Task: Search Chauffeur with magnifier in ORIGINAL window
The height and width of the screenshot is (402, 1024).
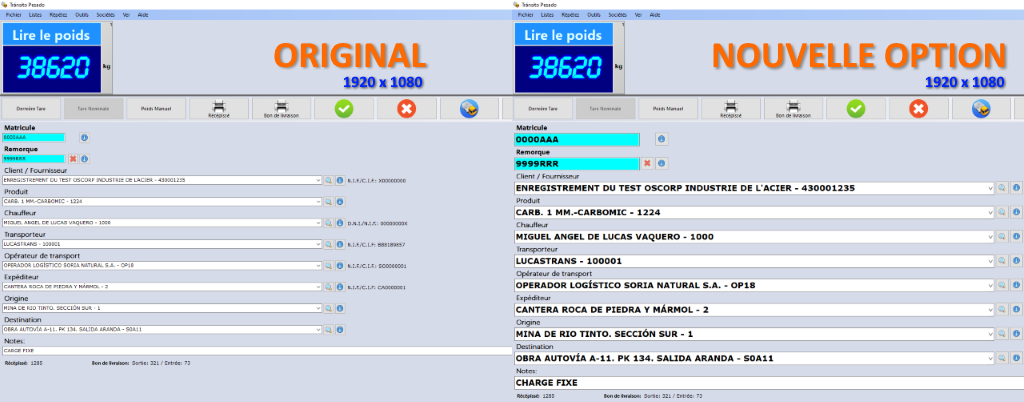Action: tap(329, 223)
